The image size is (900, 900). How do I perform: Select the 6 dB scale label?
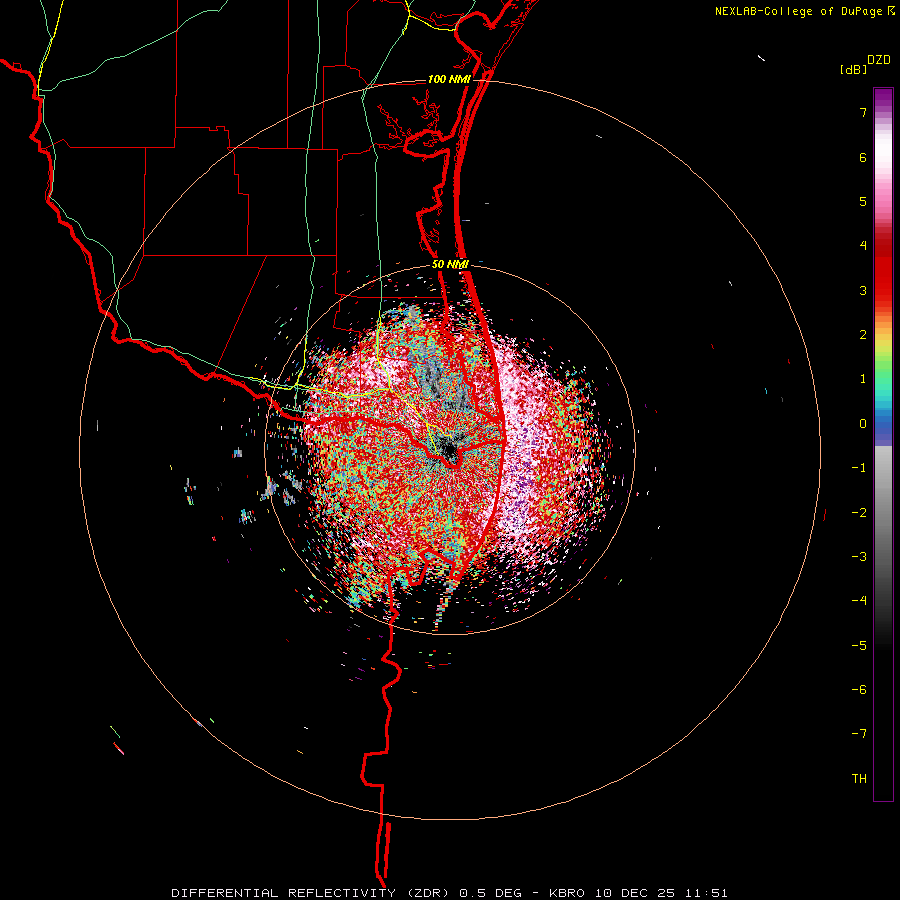(863, 157)
